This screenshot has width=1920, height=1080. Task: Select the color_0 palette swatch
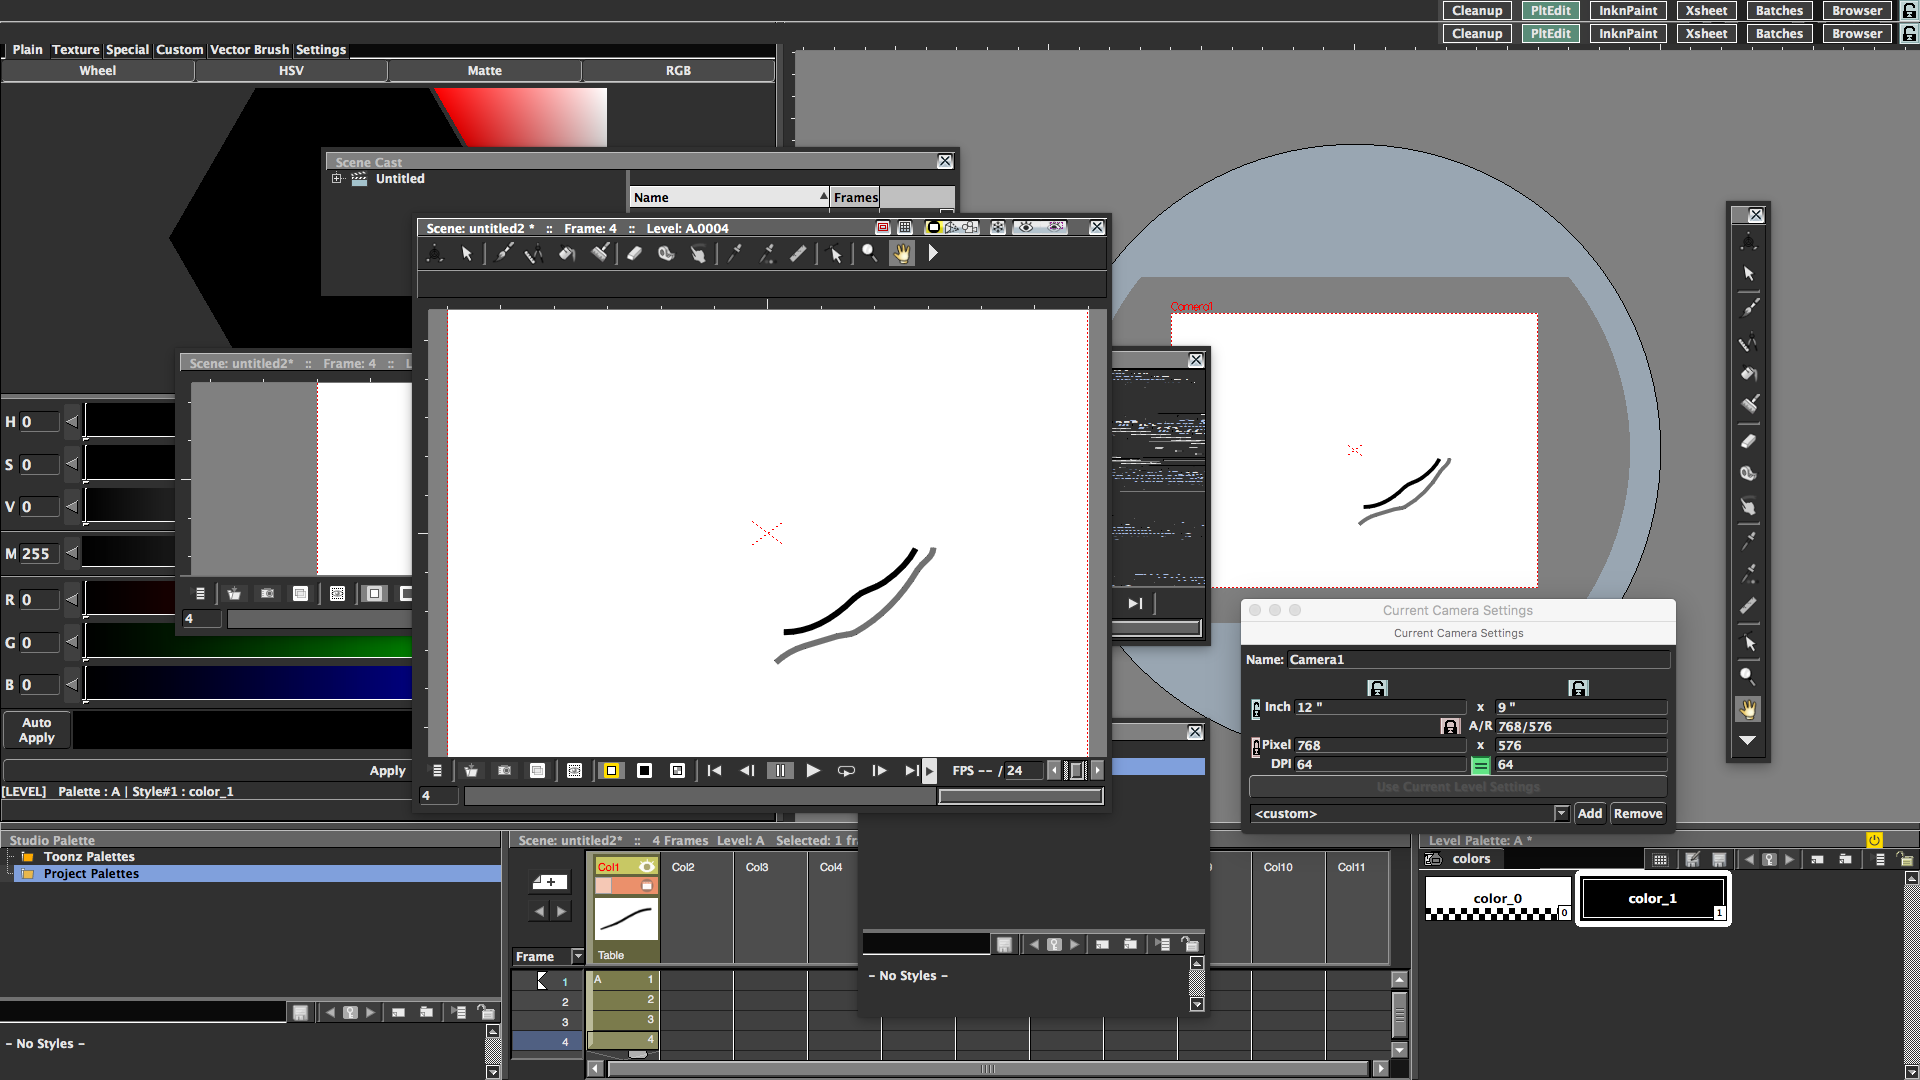tap(1497, 898)
